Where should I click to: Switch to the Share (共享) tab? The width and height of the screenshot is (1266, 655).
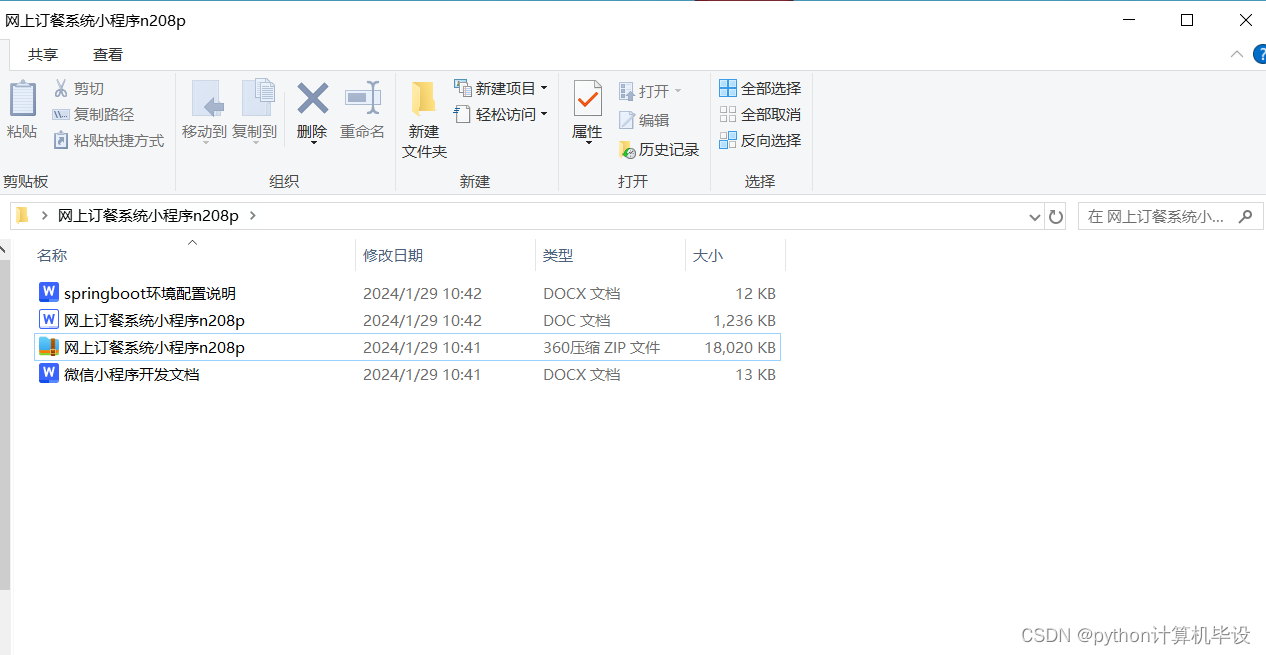pos(43,55)
